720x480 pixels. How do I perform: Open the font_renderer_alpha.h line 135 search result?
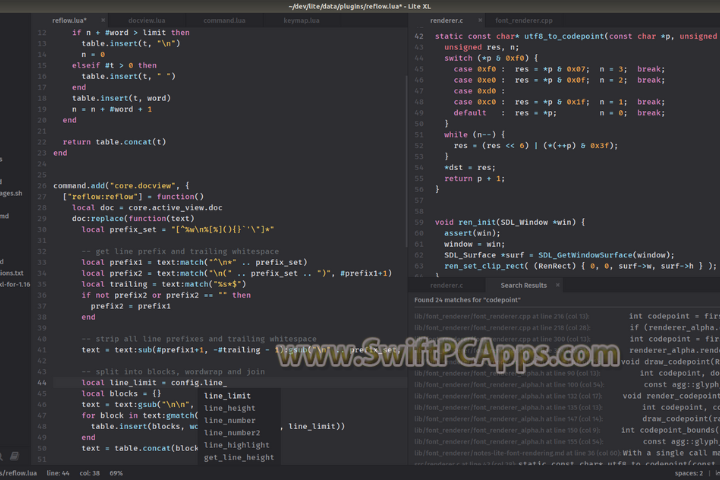pos(508,407)
